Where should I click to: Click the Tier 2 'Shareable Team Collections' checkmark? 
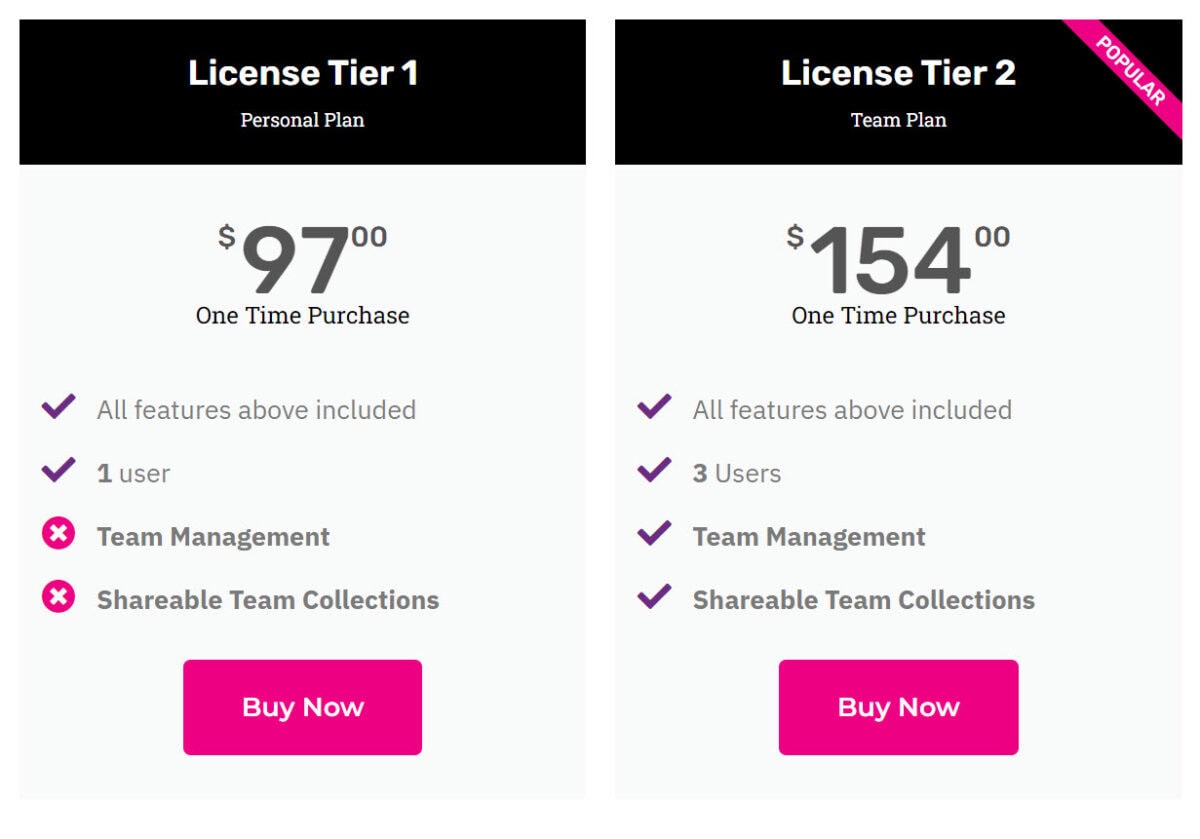coord(654,597)
